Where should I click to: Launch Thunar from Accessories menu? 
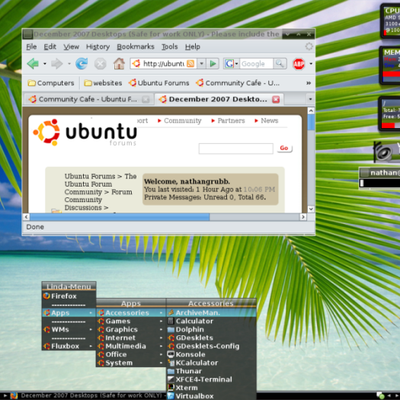[x=211, y=371]
